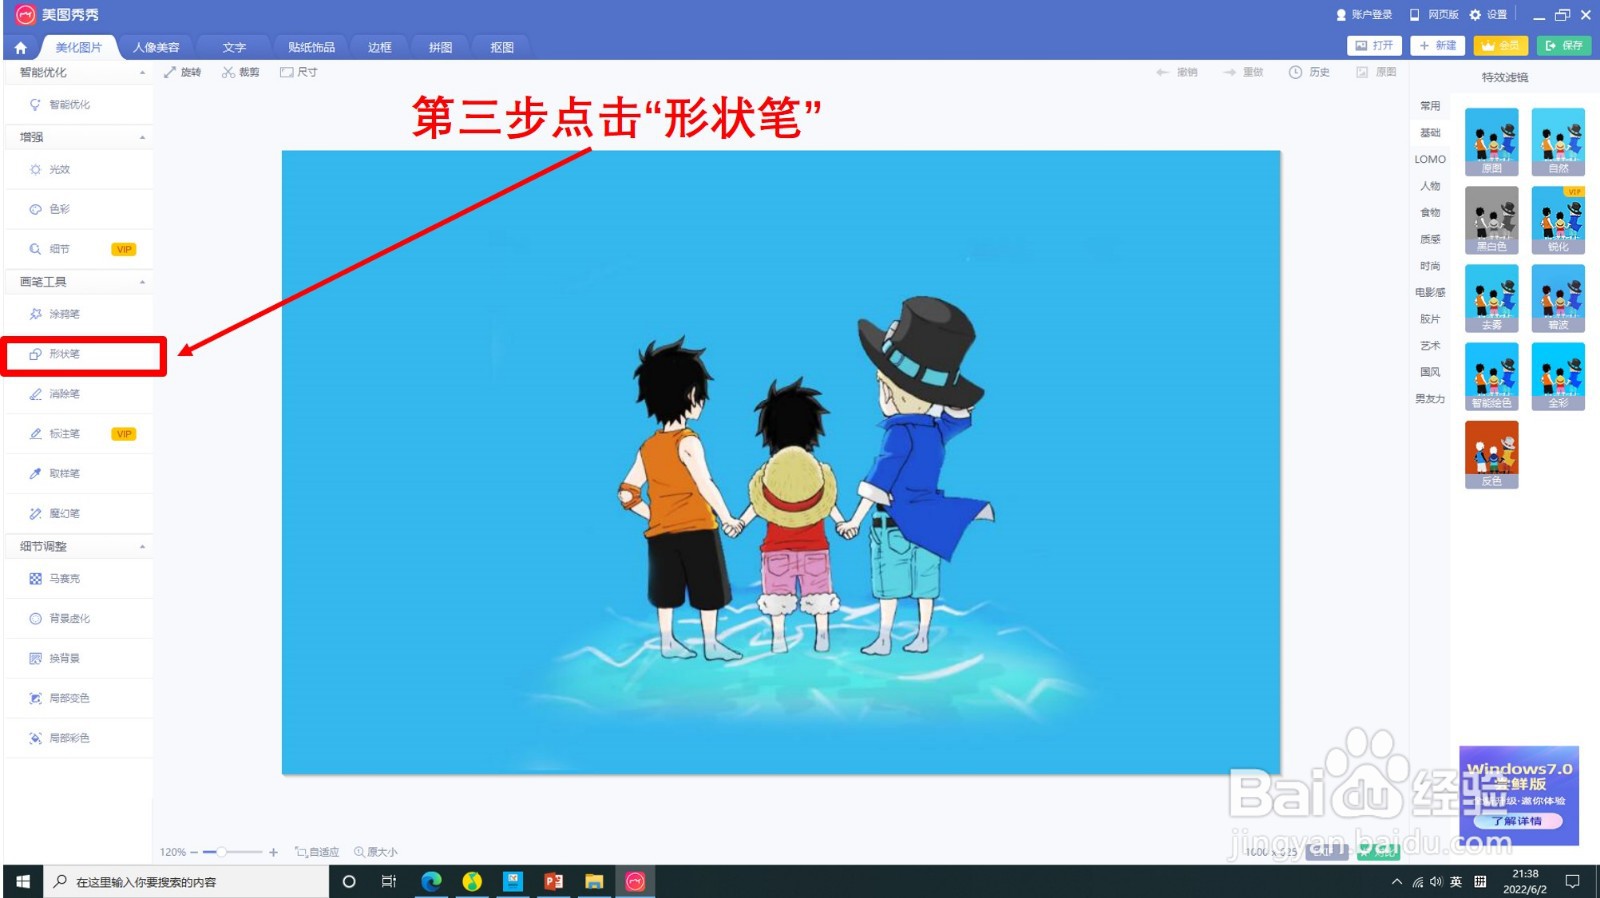Click the taskbar search input field
The height and width of the screenshot is (898, 1600).
pos(186,881)
